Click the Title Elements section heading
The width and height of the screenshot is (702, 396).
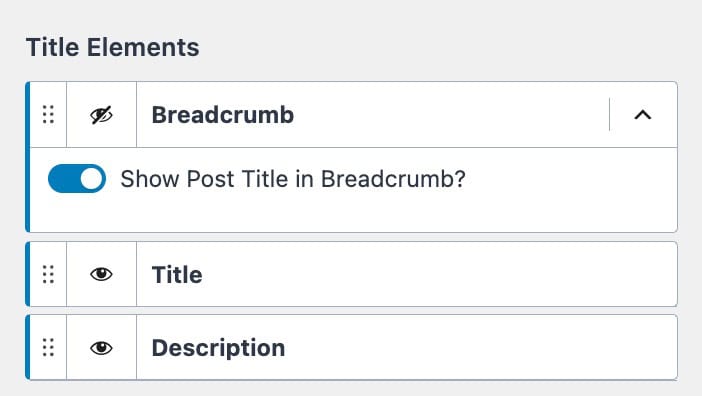pos(113,47)
